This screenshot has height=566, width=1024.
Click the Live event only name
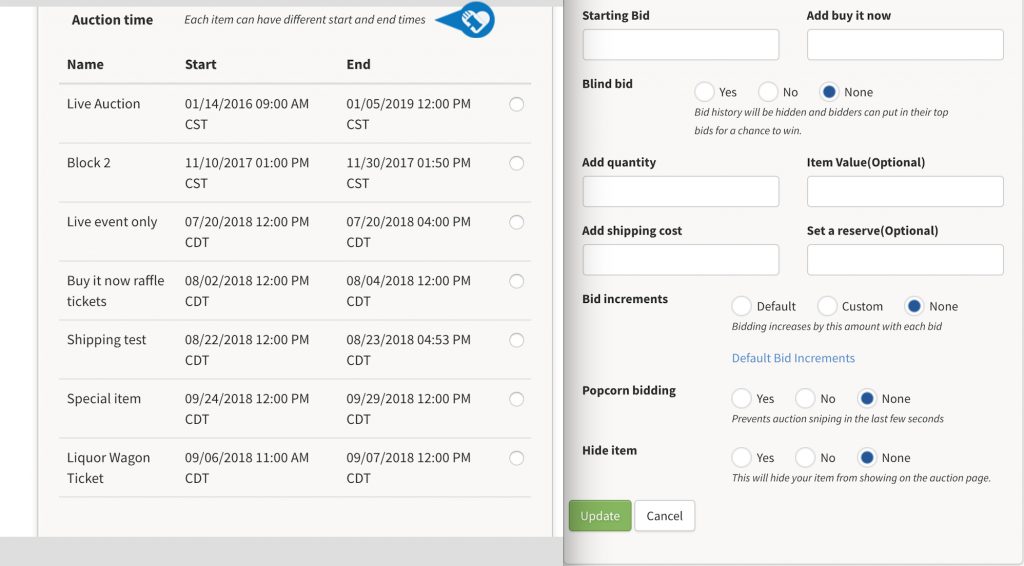click(112, 222)
